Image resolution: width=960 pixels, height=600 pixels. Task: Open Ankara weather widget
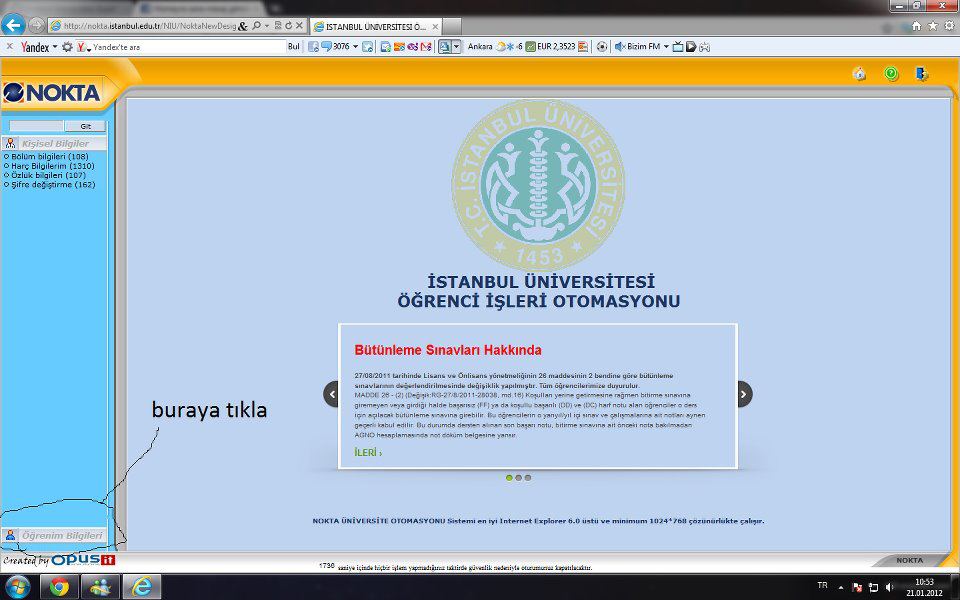(495, 47)
